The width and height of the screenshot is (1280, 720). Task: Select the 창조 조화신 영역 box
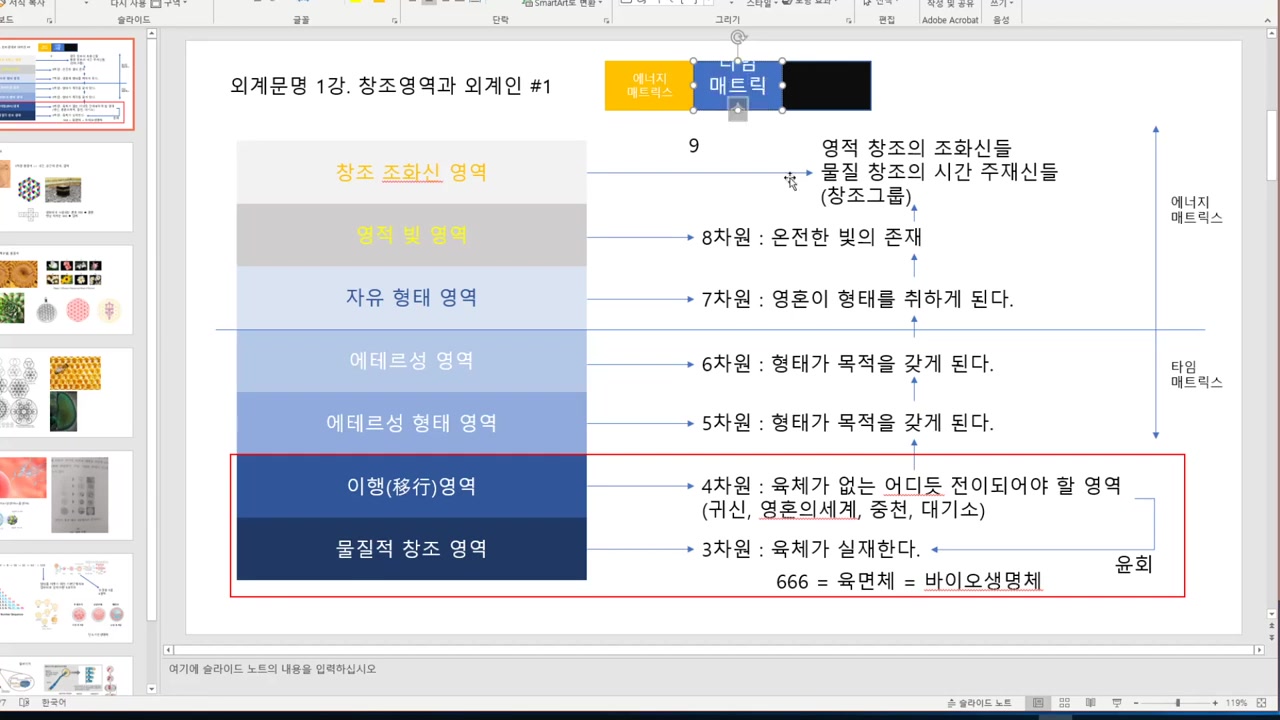[x=411, y=172]
